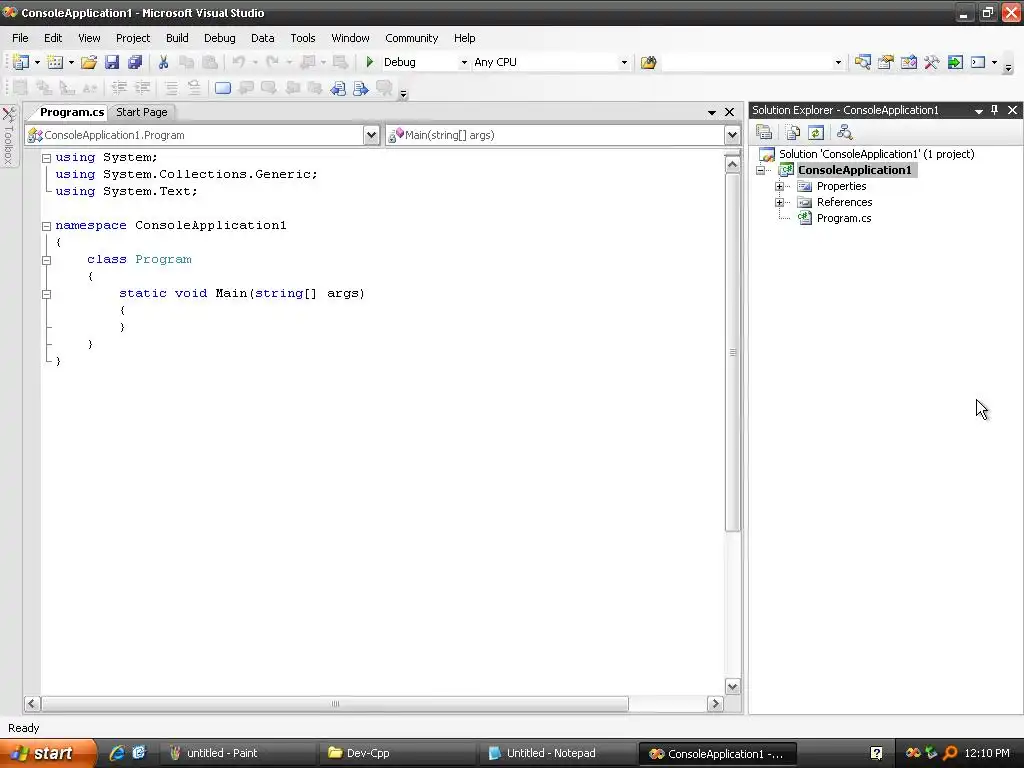The width and height of the screenshot is (1024, 768).
Task: Click the editor's vertical scrollbar thumb
Action: [732, 352]
